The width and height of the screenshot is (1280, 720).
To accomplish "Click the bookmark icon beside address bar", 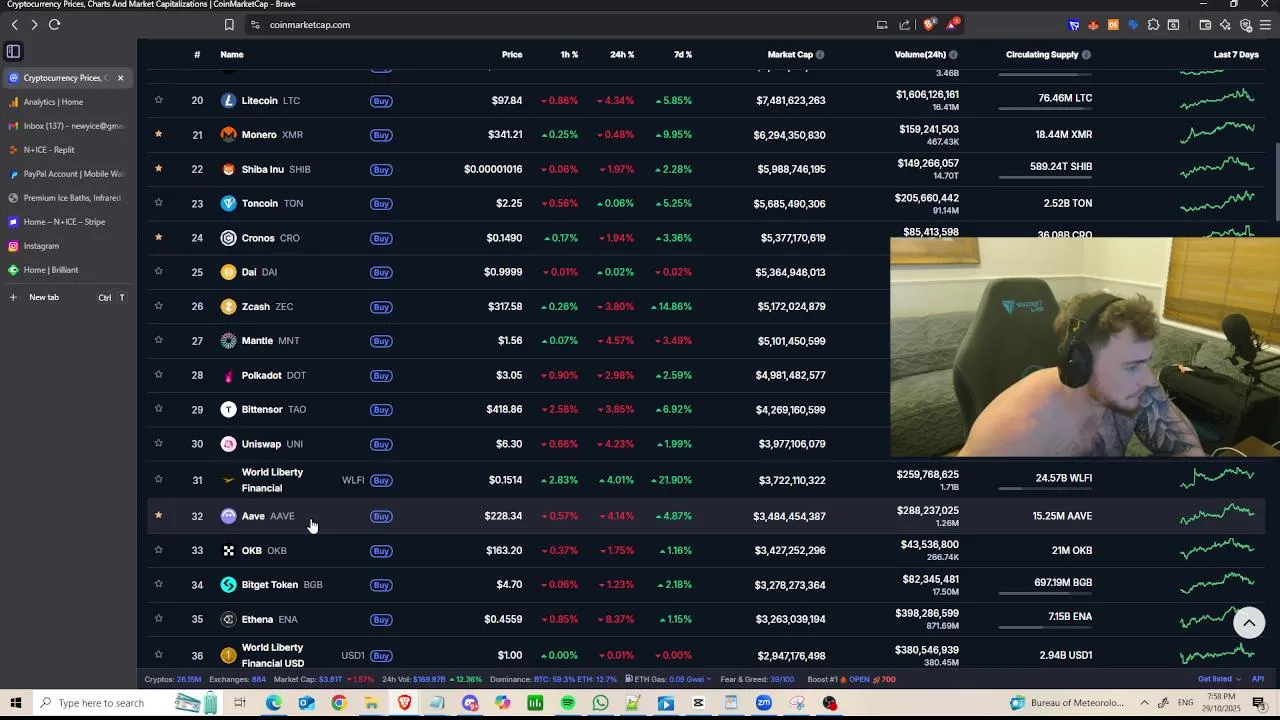I will (x=229, y=25).
